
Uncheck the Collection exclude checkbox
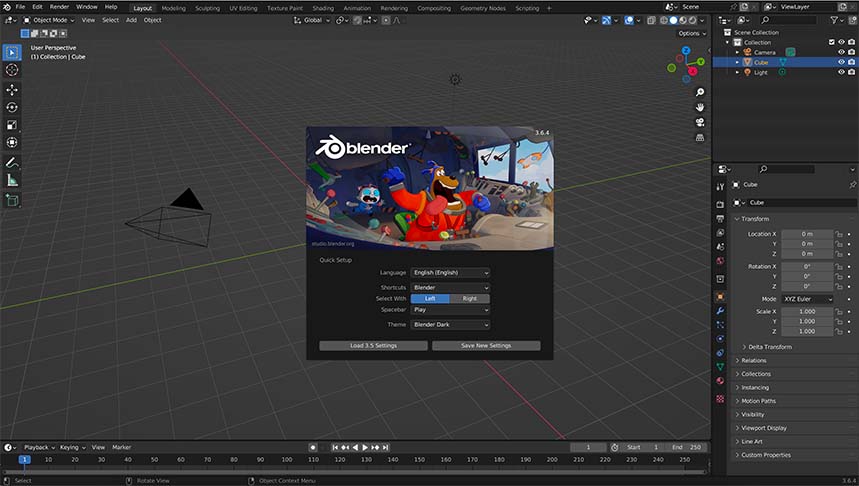pos(831,42)
